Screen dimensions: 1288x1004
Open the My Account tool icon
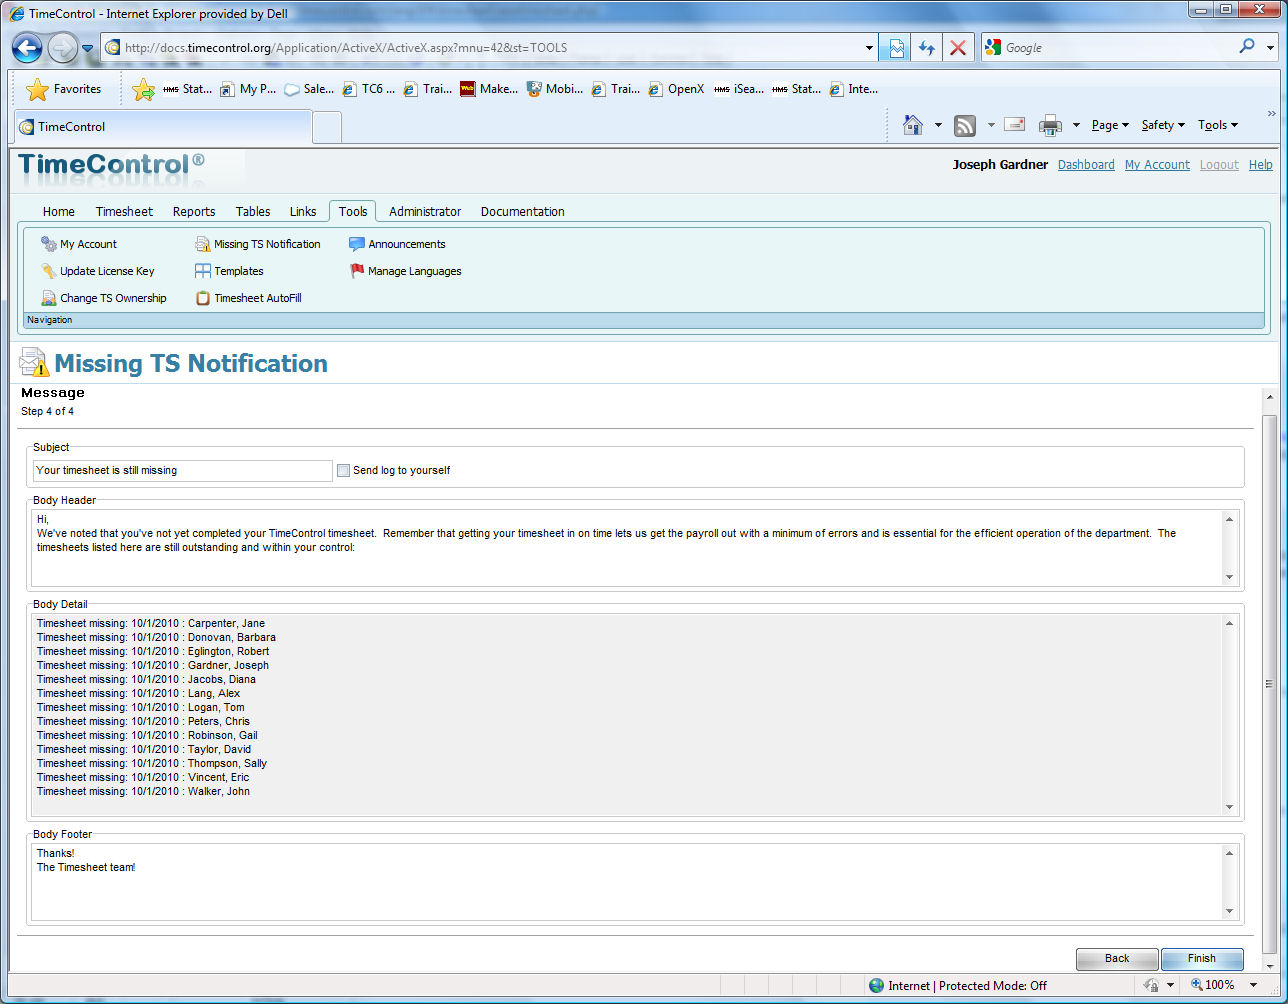coord(48,244)
